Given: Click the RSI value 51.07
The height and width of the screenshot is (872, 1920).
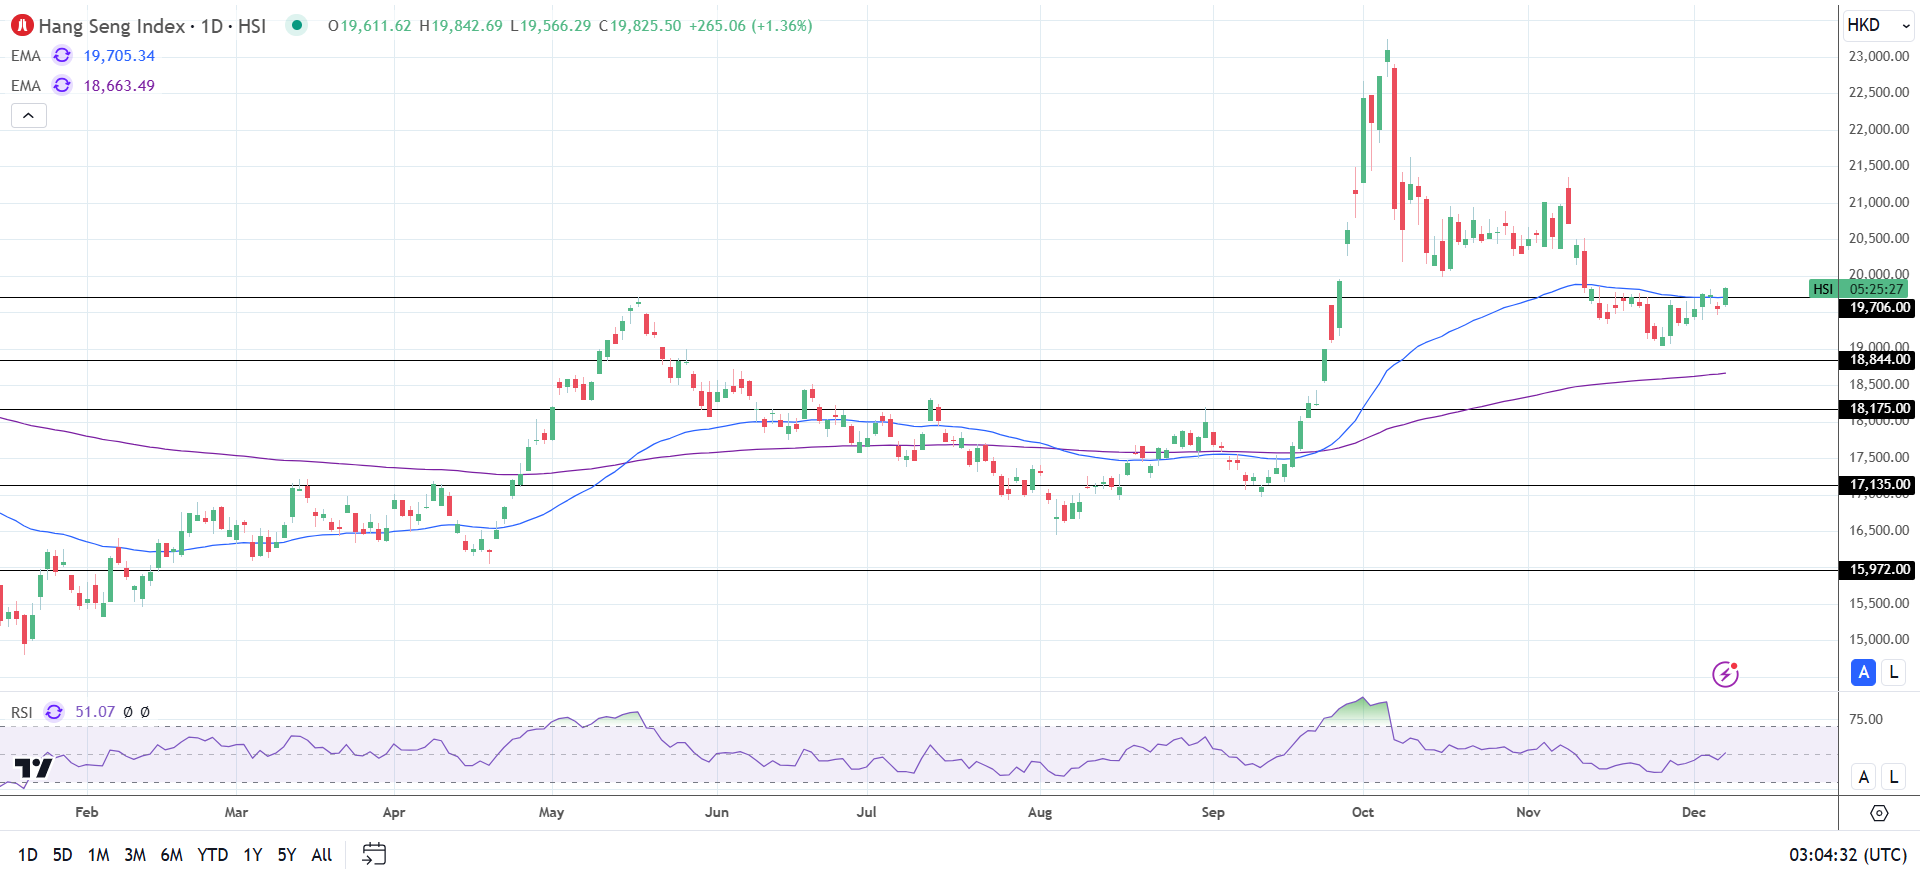Looking at the screenshot, I should click(95, 712).
